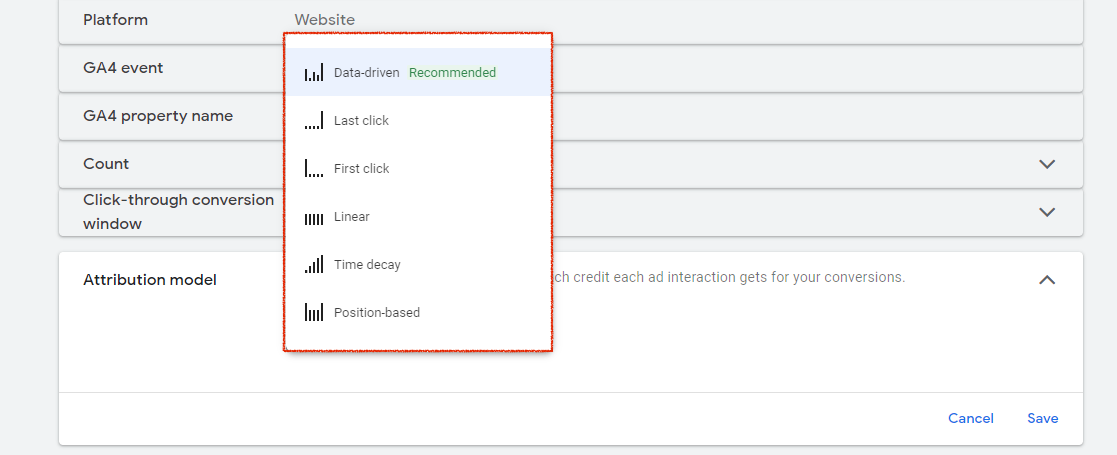Screen dimensions: 1117x455
Task: Click the Time decay model icon
Action: pos(313,265)
